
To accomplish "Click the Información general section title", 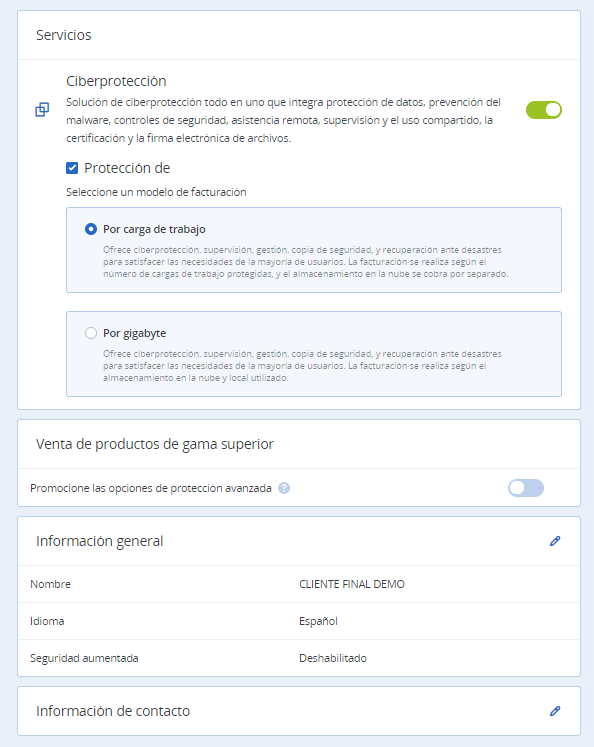I will (100, 541).
